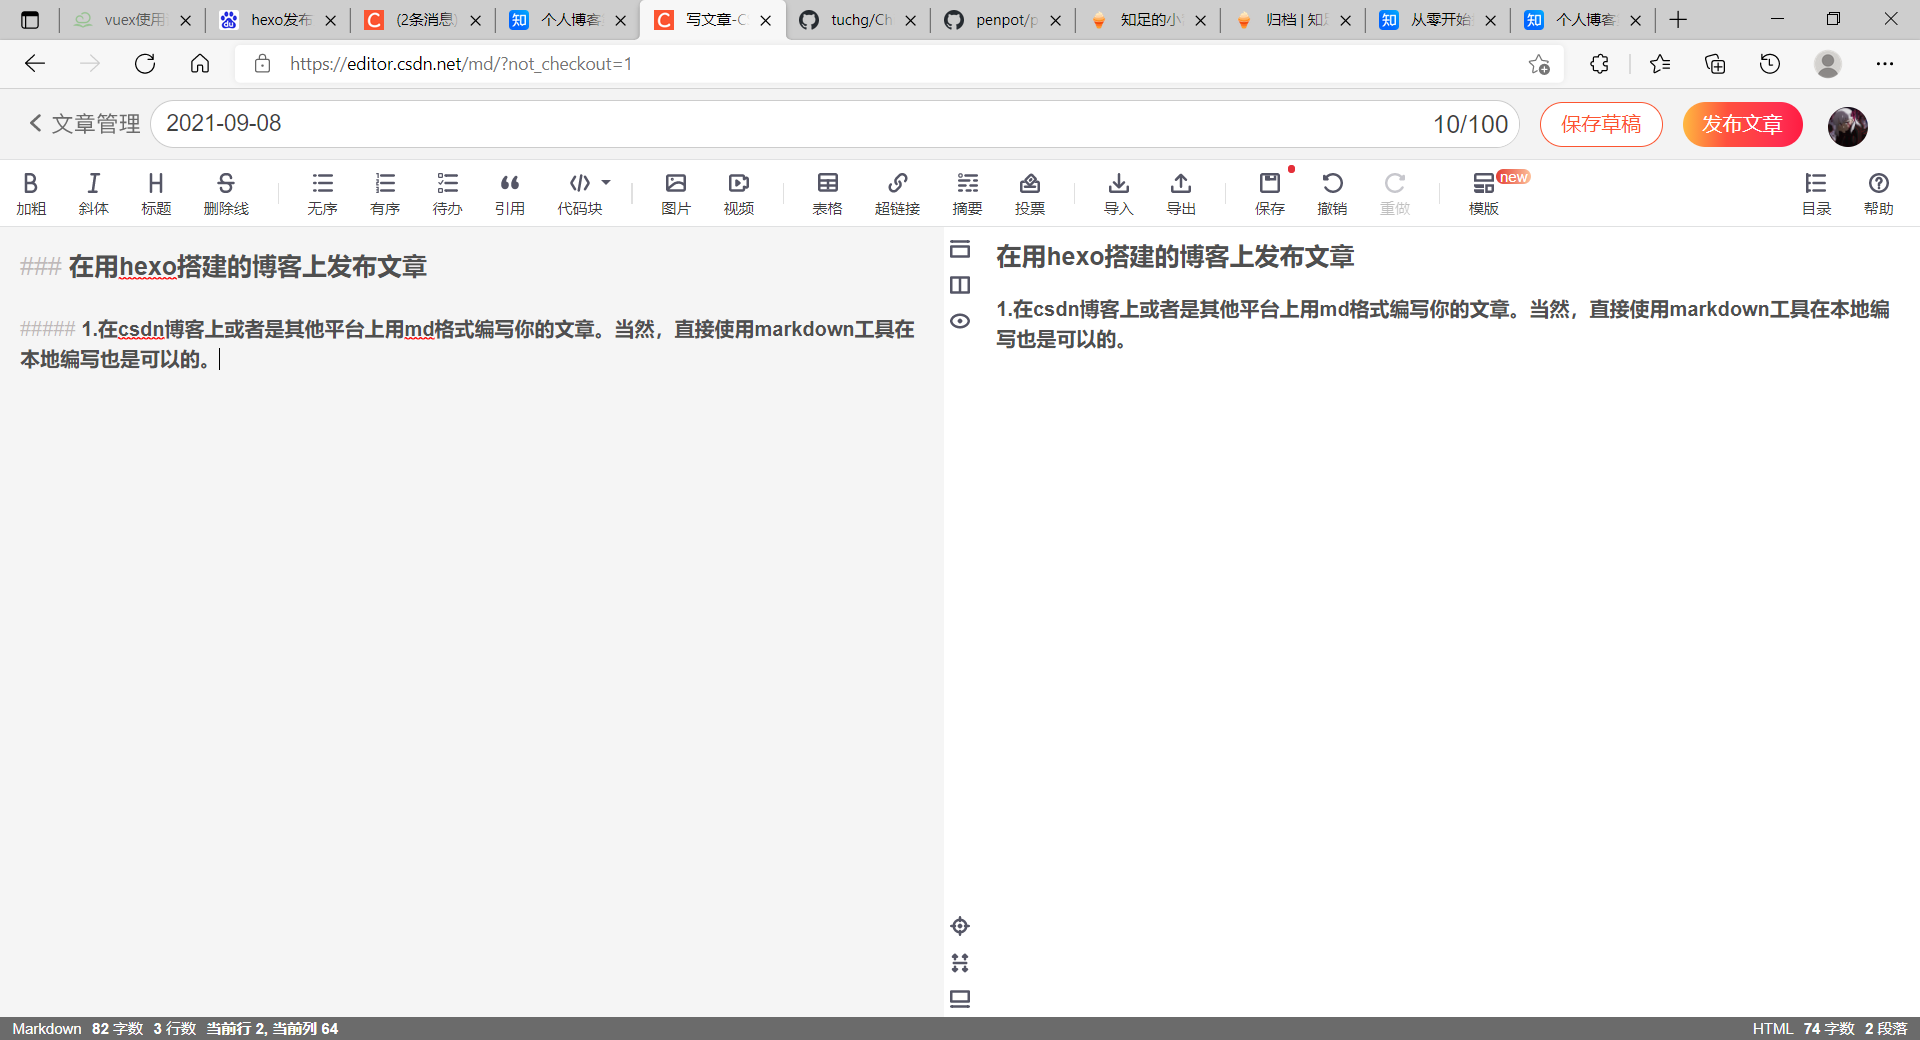Screen dimensions: 1920x1040
Task: Expand the code block language dropdown
Action: click(605, 183)
